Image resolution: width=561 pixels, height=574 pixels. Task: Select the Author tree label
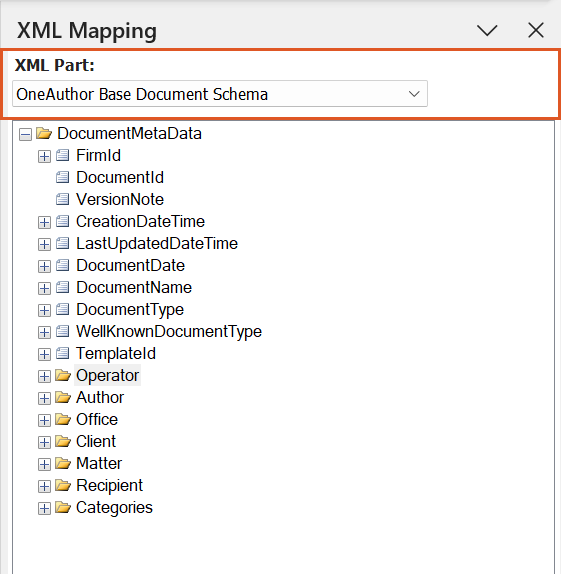(100, 397)
